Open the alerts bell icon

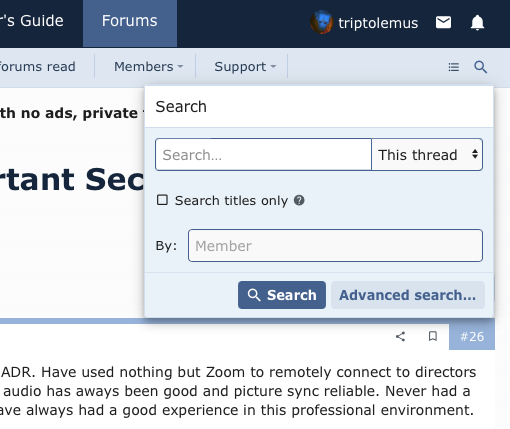click(477, 23)
